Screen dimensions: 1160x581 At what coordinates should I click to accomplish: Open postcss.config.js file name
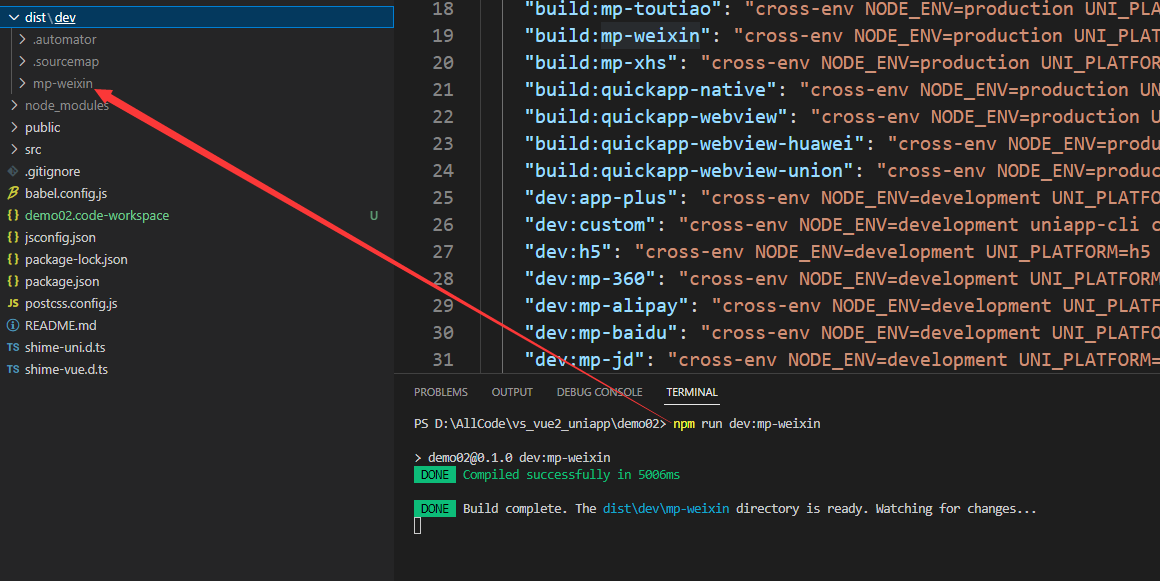[71, 303]
